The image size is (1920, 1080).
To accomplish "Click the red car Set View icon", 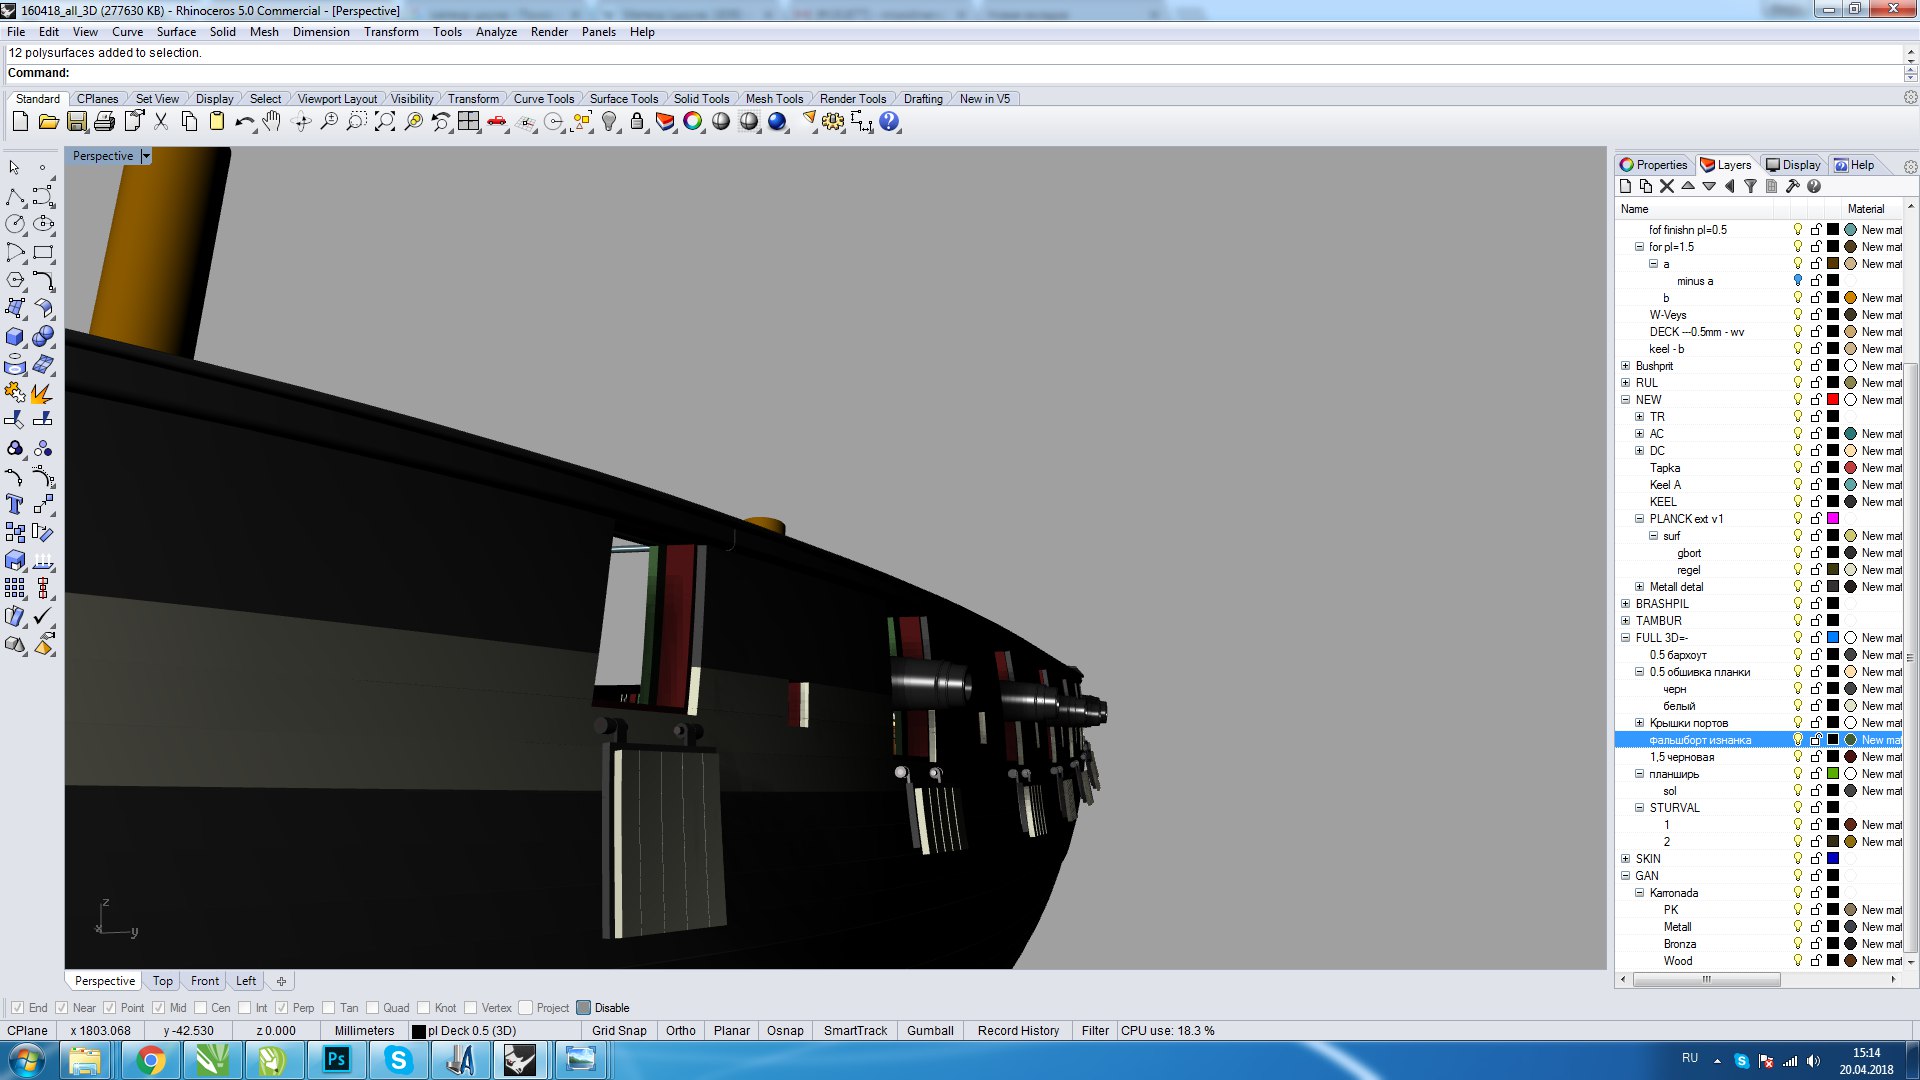I will click(x=497, y=122).
